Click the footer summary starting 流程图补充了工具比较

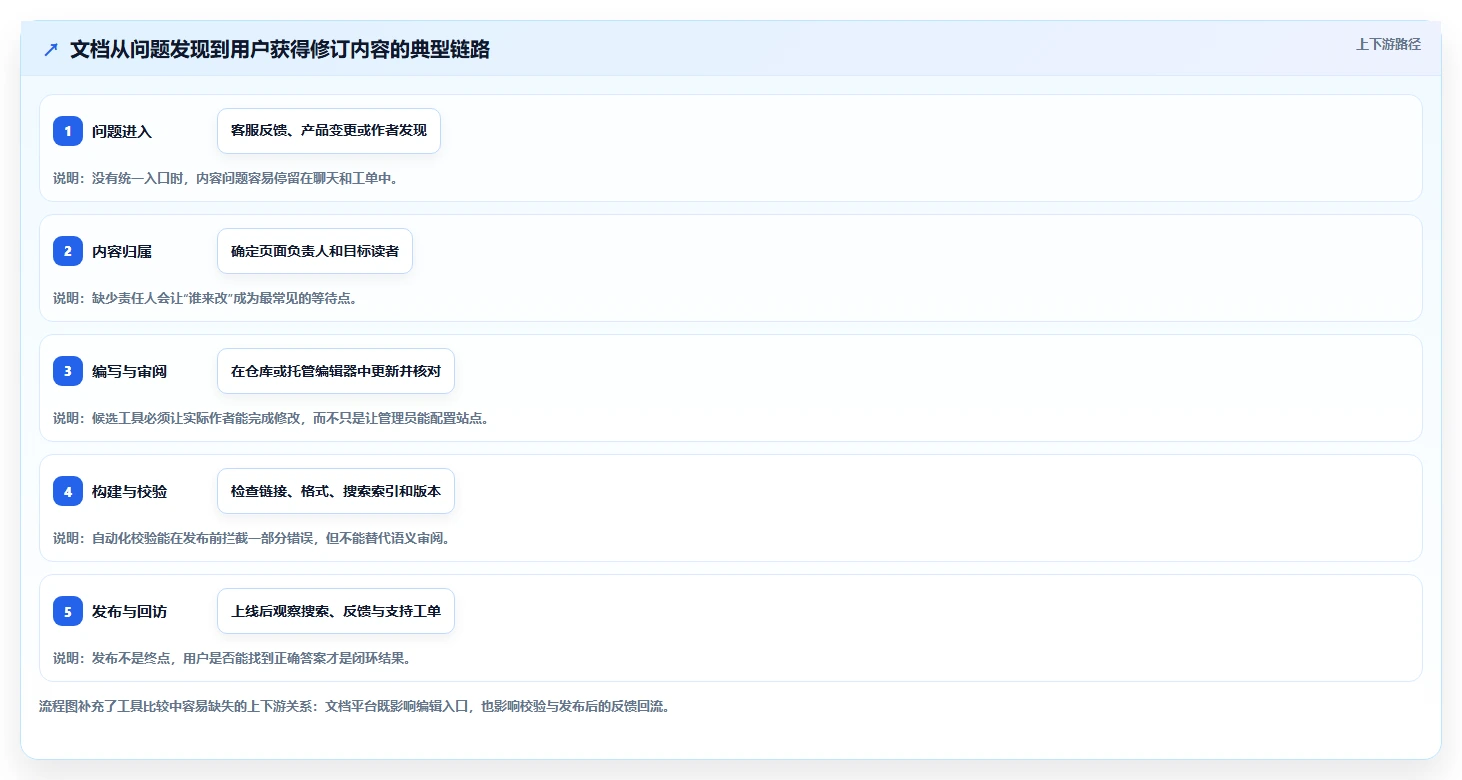(x=354, y=706)
